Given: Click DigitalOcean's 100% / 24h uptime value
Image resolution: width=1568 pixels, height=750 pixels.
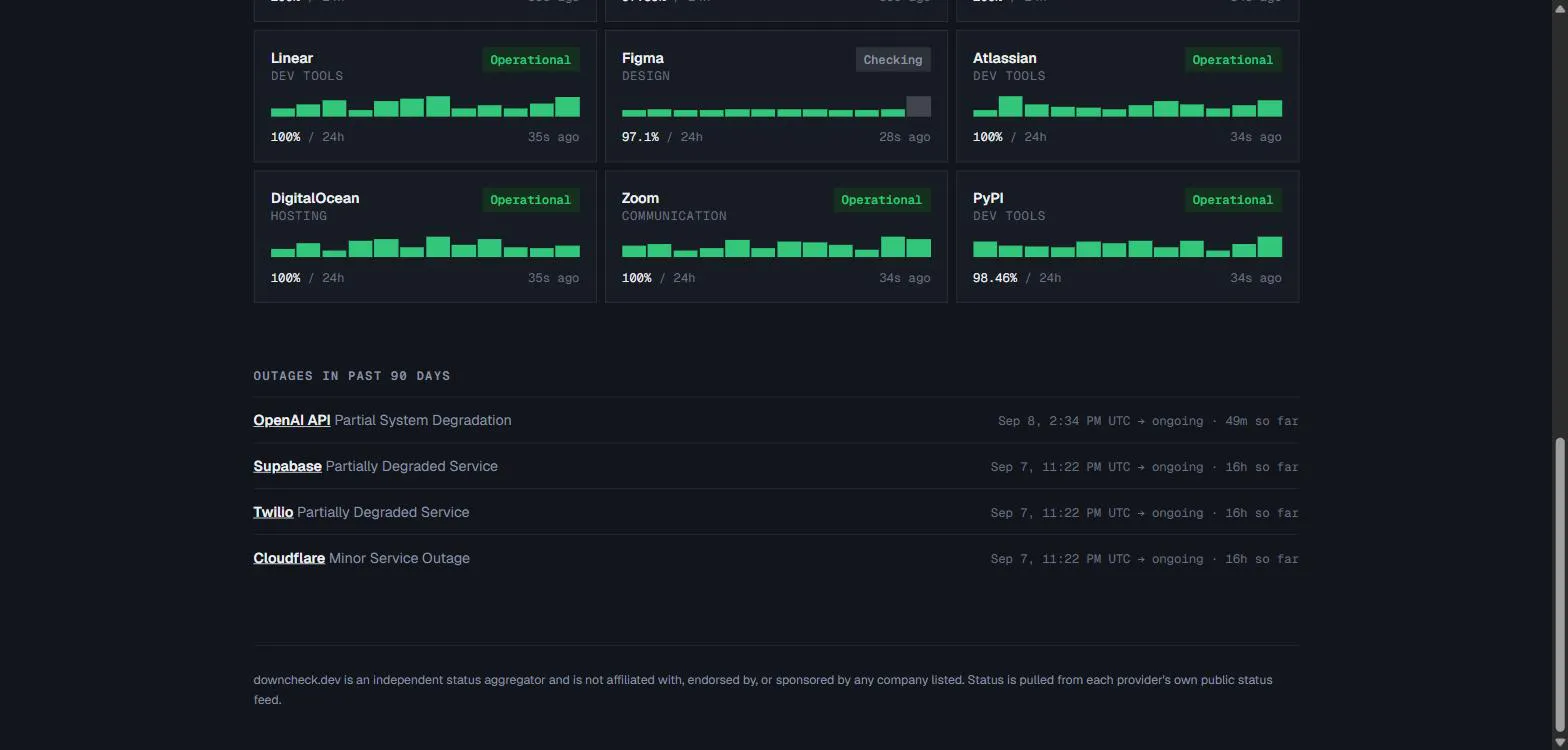Looking at the screenshot, I should tap(307, 278).
